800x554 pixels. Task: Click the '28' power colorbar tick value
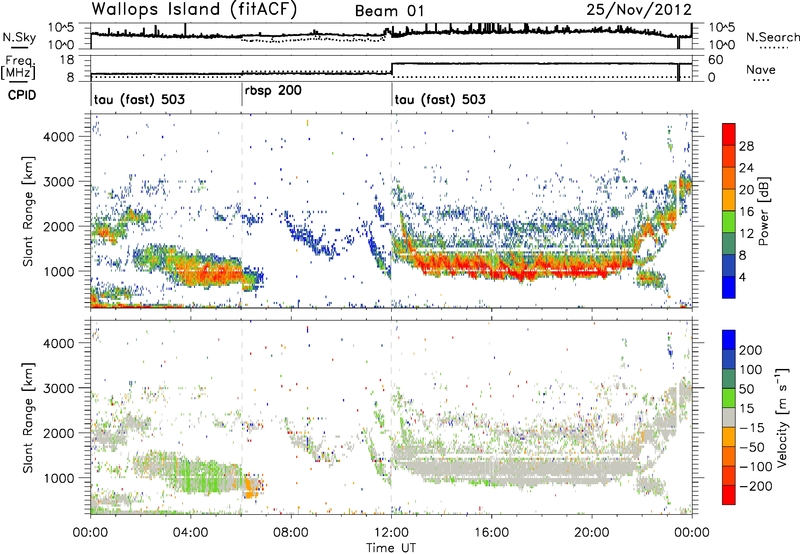point(746,146)
